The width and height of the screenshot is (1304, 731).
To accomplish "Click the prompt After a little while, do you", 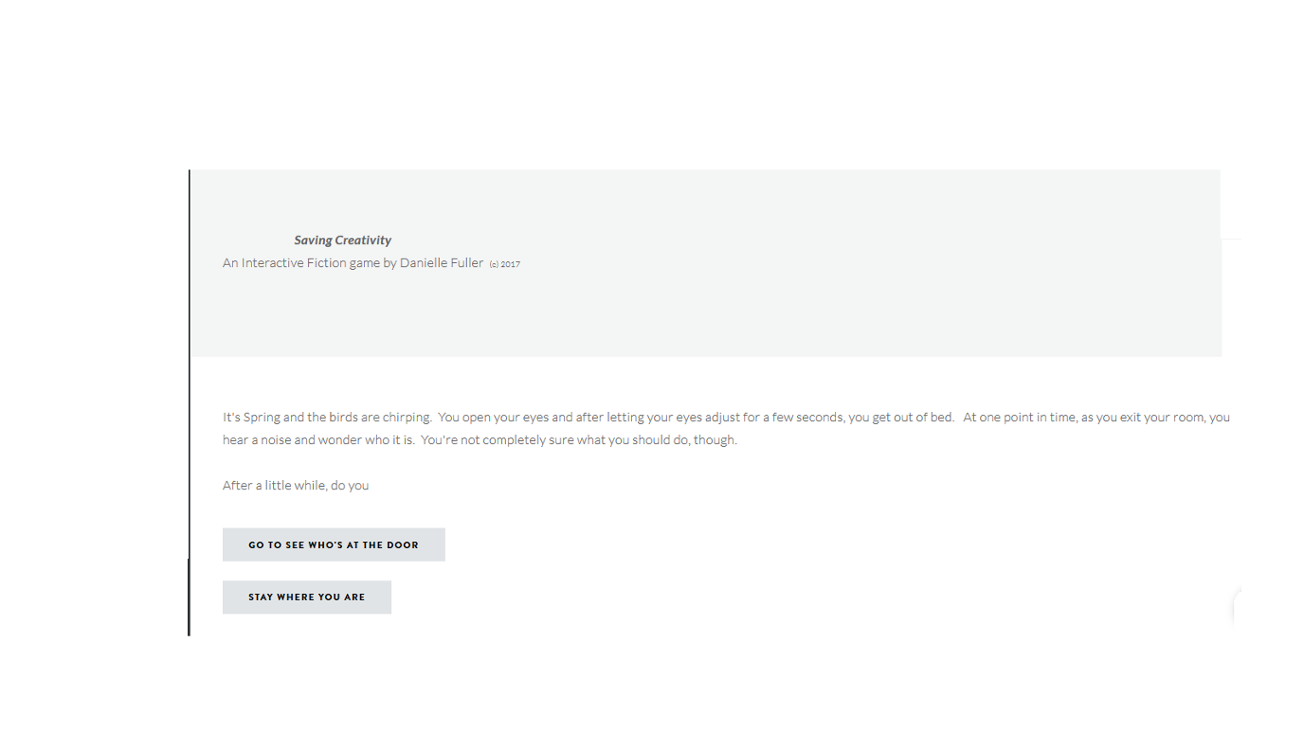I will (295, 486).
